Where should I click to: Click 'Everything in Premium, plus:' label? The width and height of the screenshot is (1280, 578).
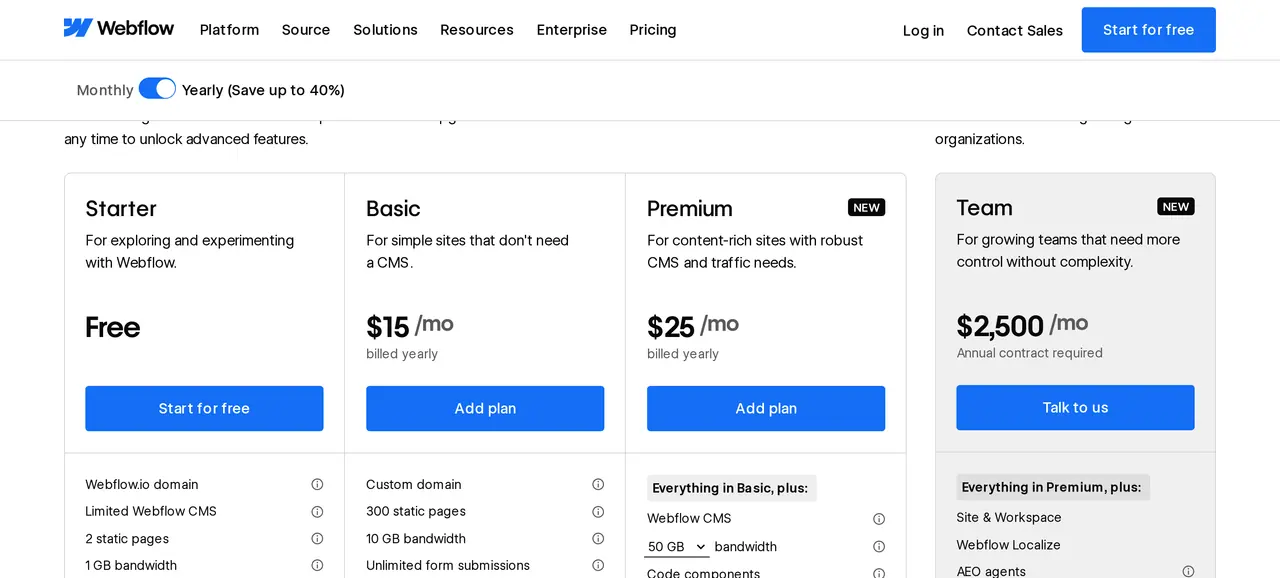(x=1052, y=487)
